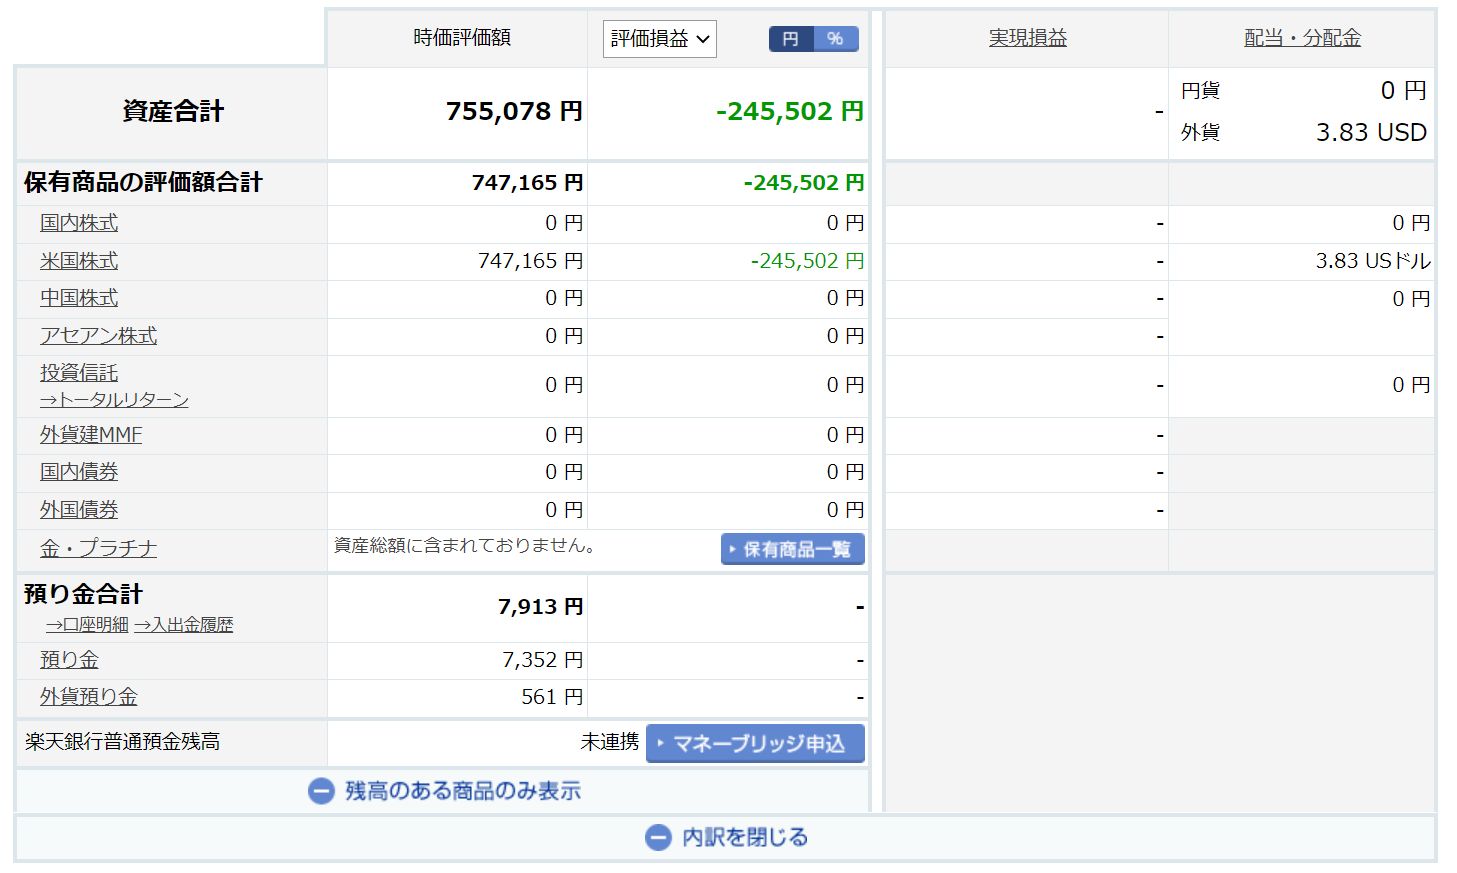Click the 金・プラチナ link
This screenshot has width=1457, height=873.
point(98,548)
